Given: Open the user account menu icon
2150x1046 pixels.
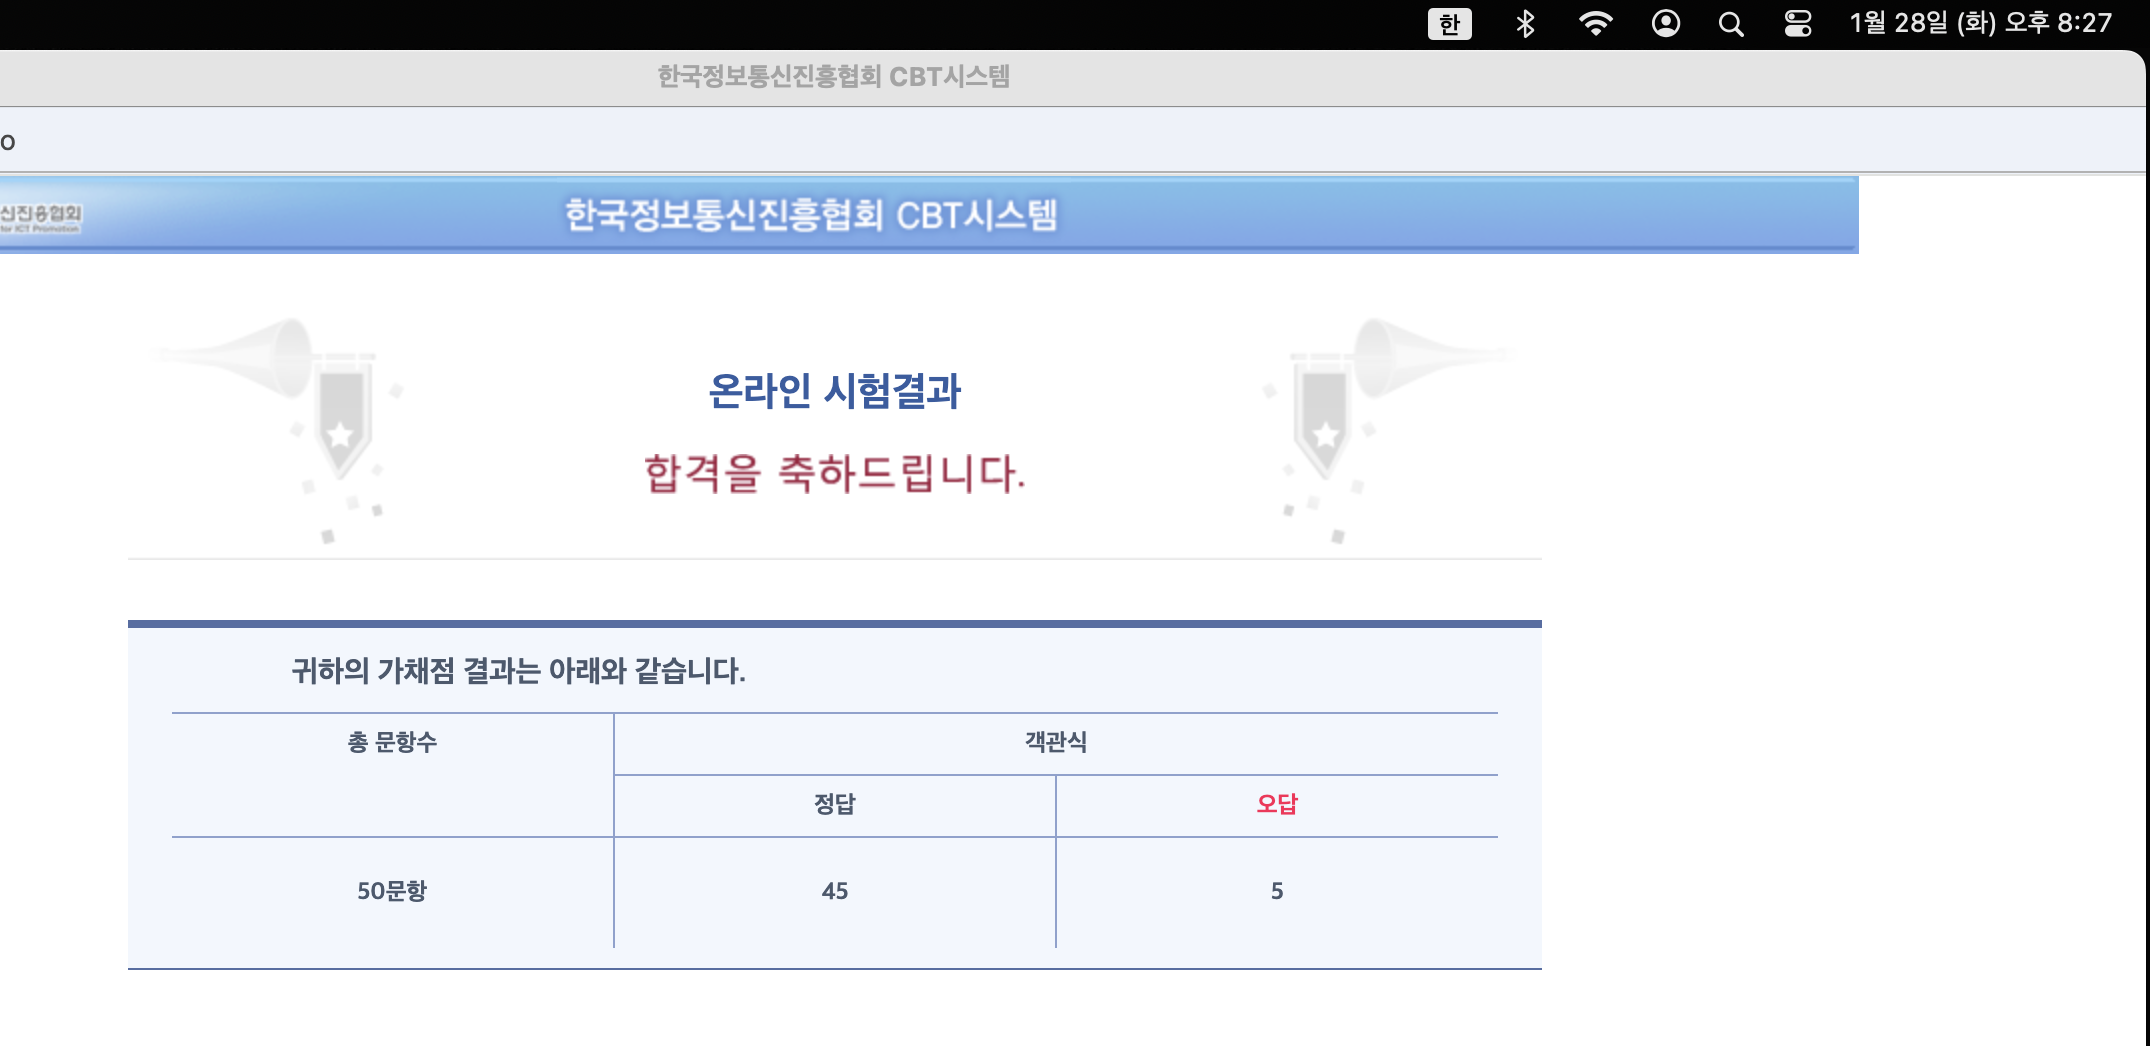Looking at the screenshot, I should (1665, 23).
